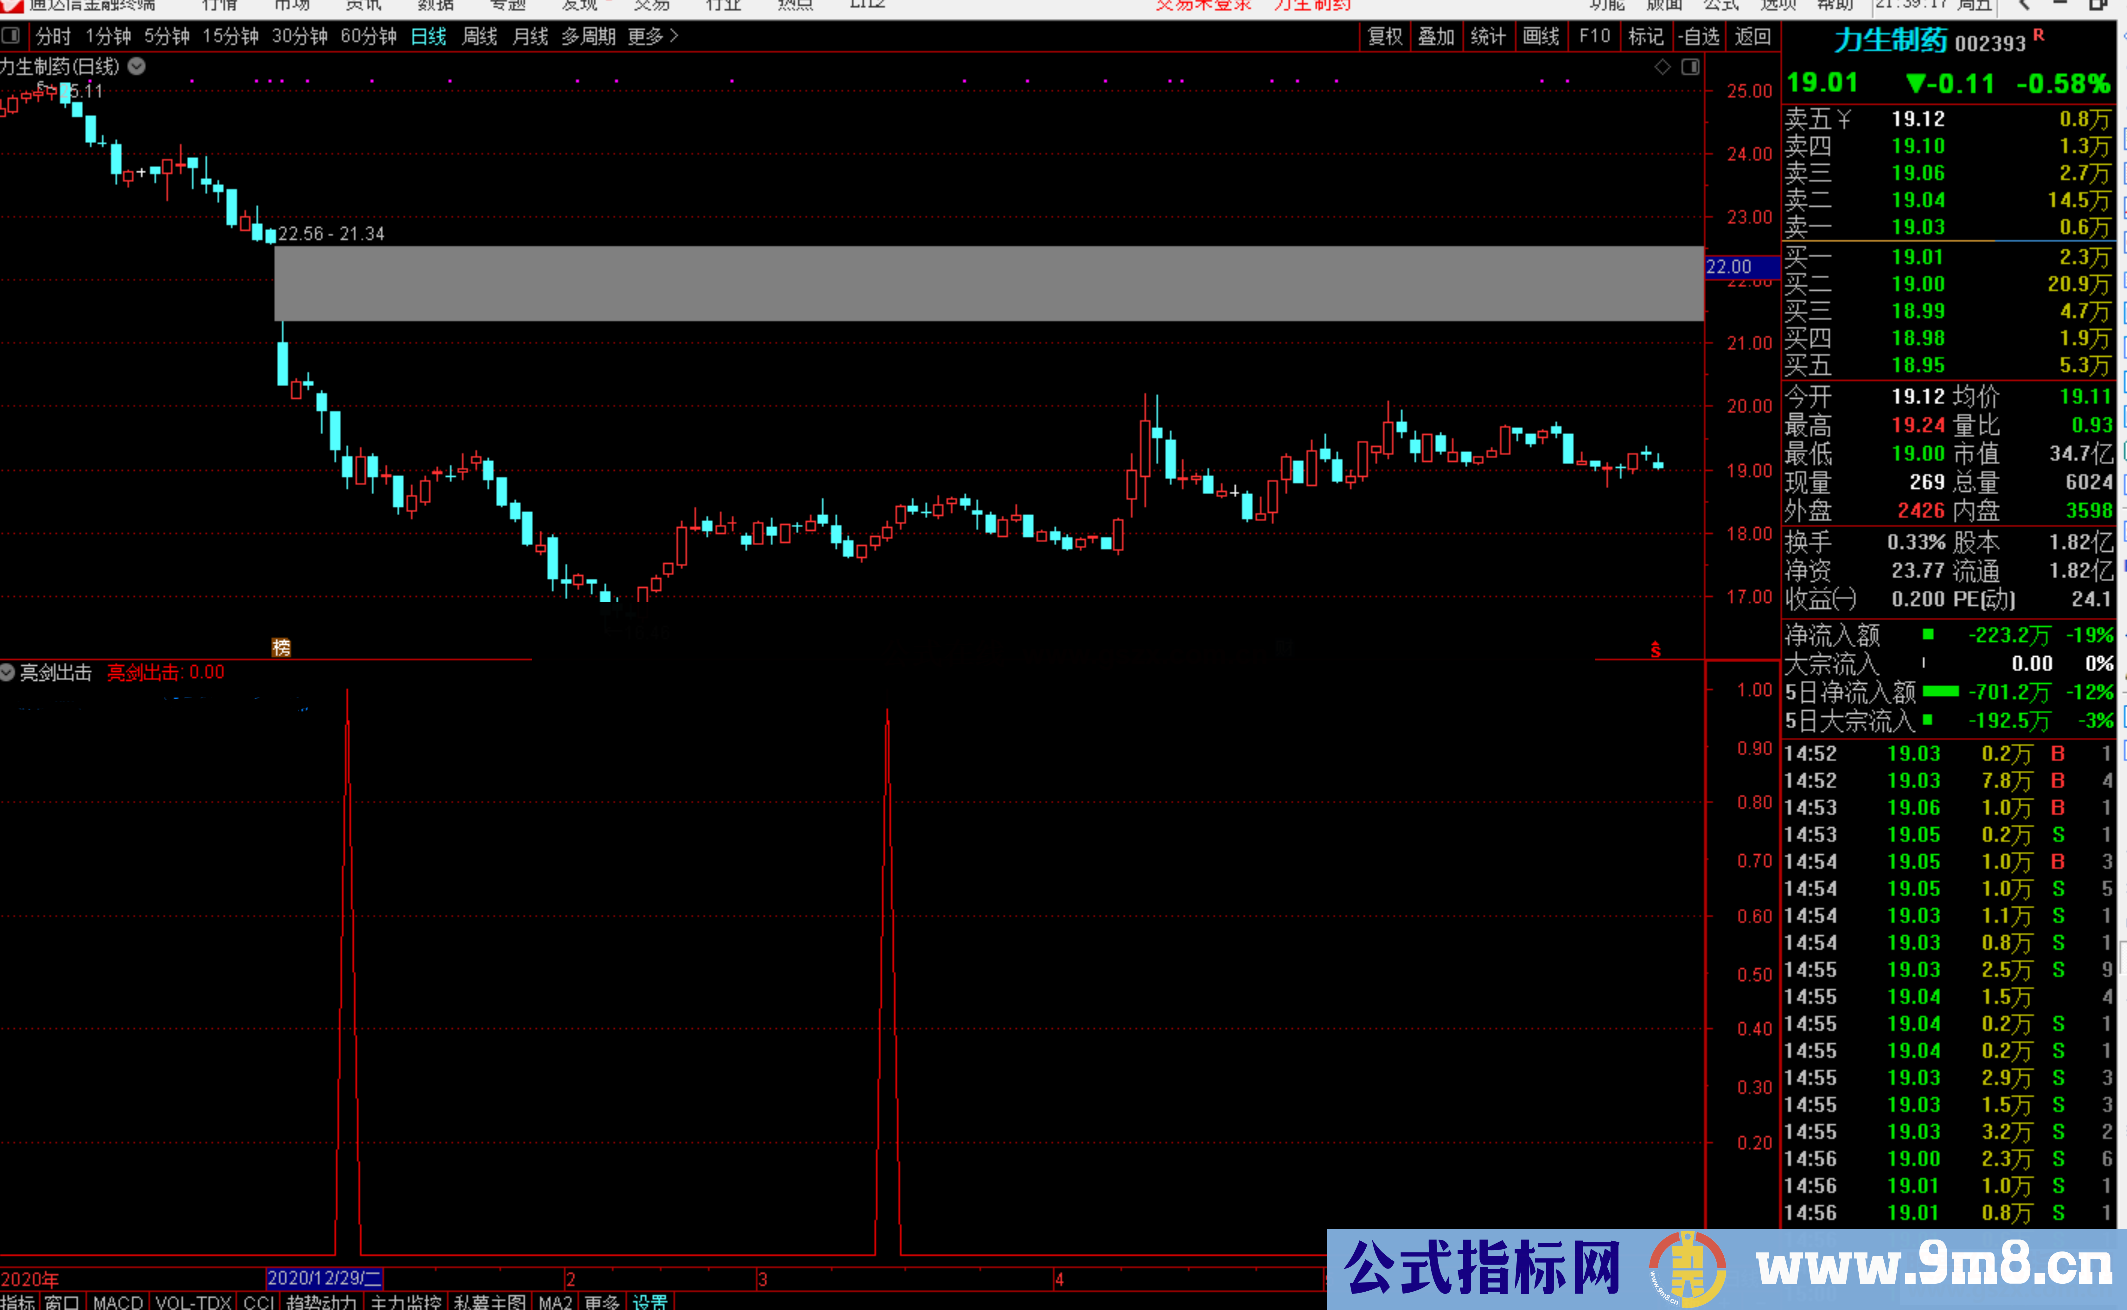Click 力生制药 stock name in quote panel
Image resolution: width=2127 pixels, height=1310 pixels.
(1890, 40)
